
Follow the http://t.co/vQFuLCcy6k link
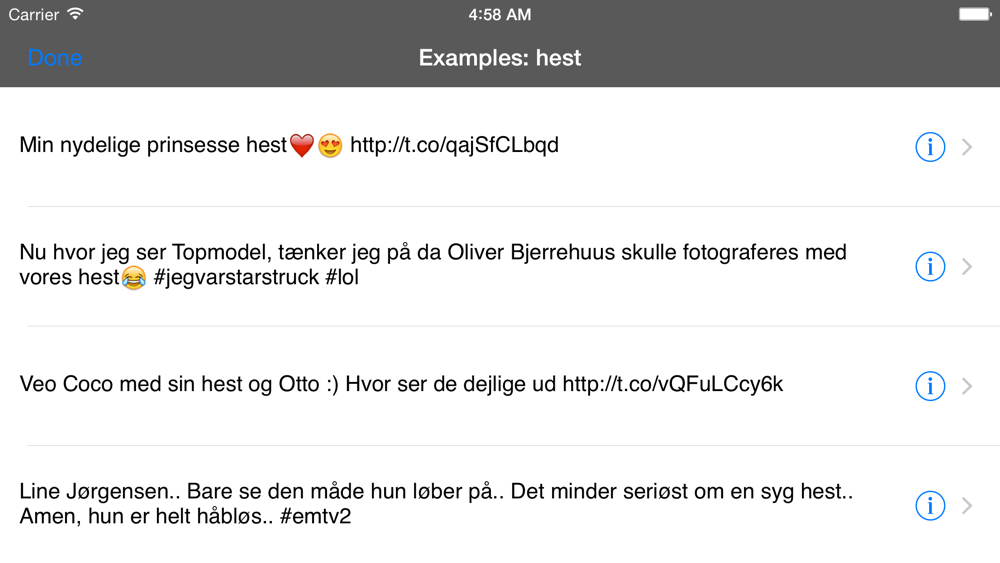pyautogui.click(x=672, y=384)
